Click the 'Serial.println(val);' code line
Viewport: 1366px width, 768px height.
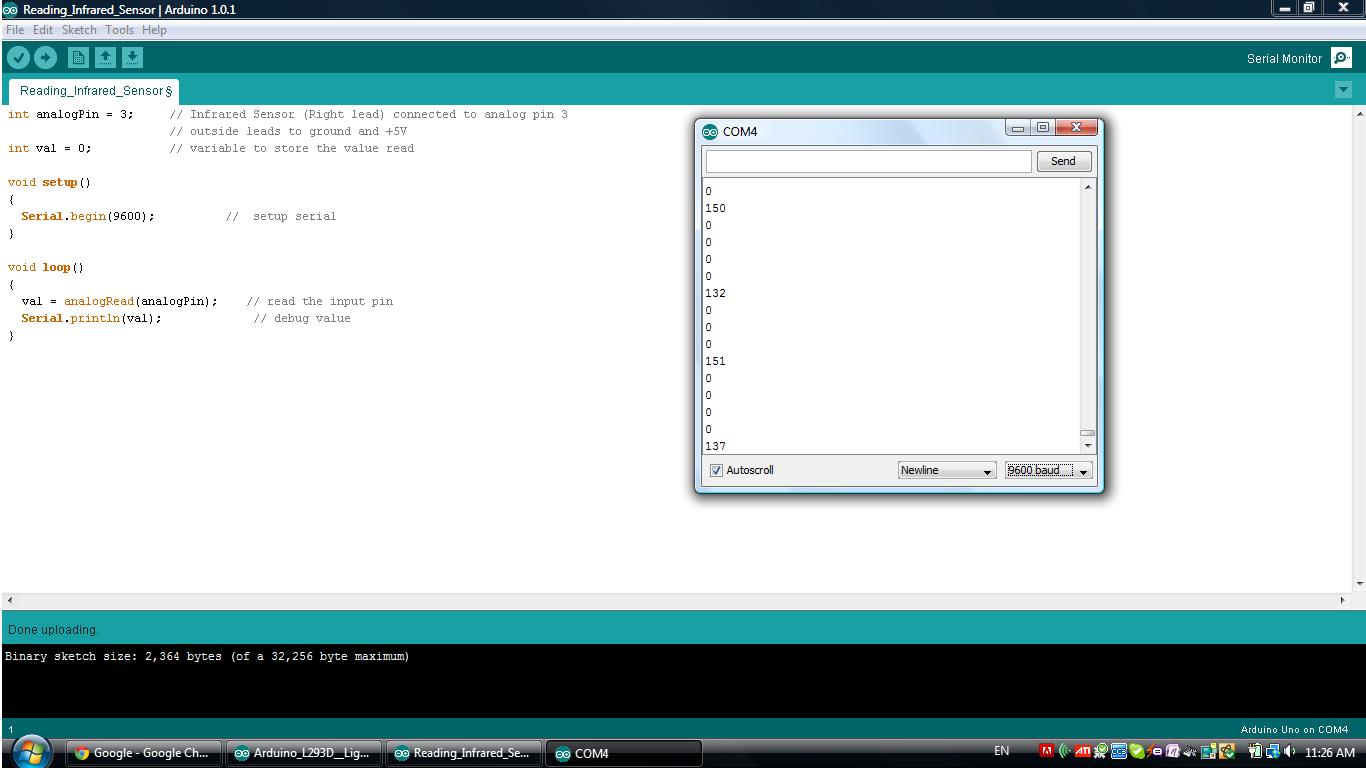coord(91,318)
